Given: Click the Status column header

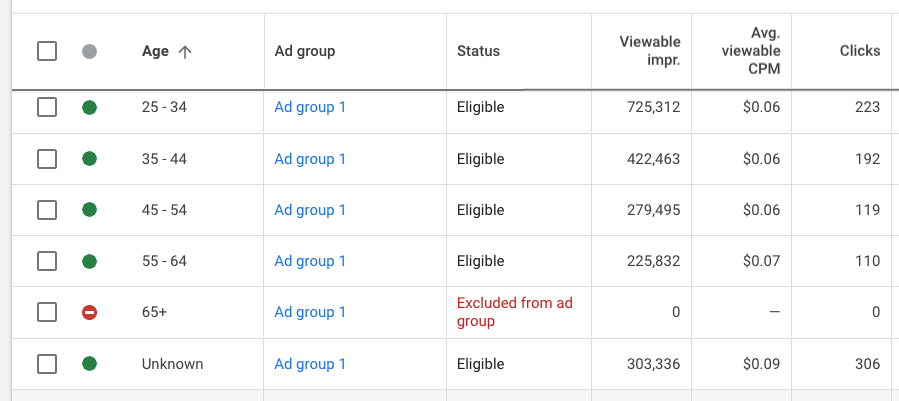Looking at the screenshot, I should [478, 51].
